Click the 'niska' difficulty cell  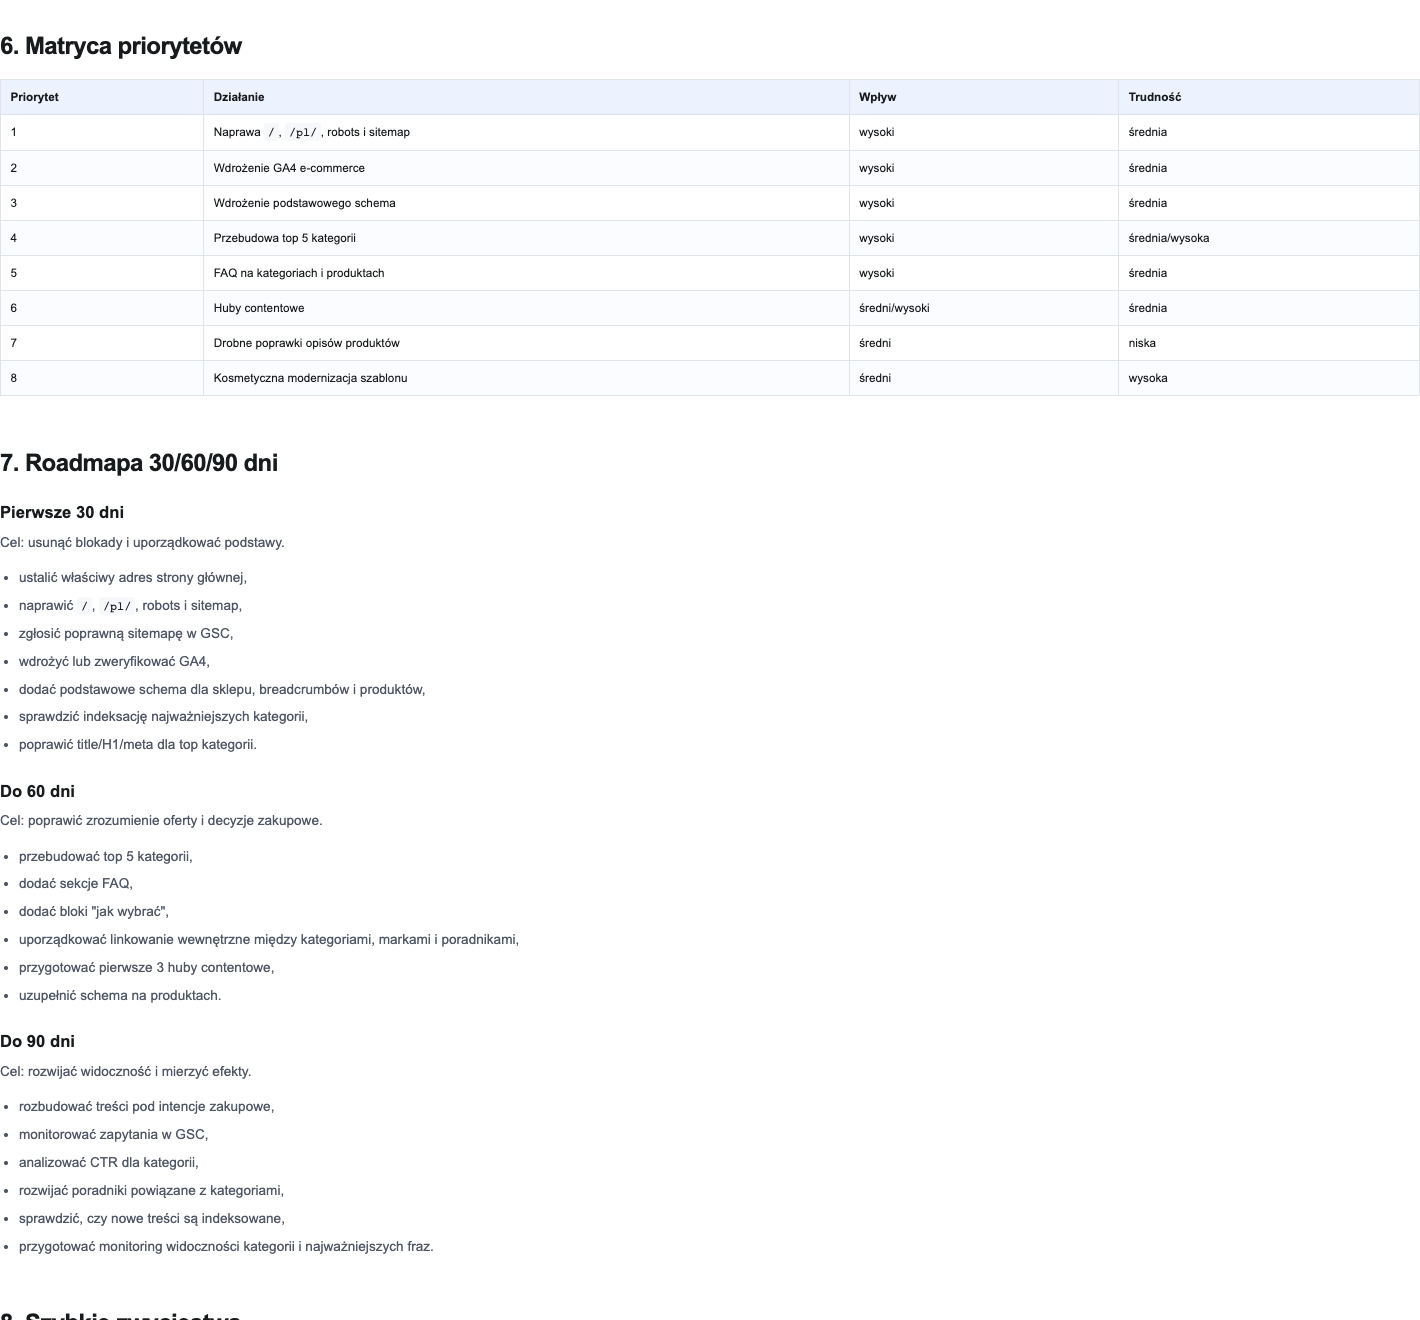pos(1269,343)
